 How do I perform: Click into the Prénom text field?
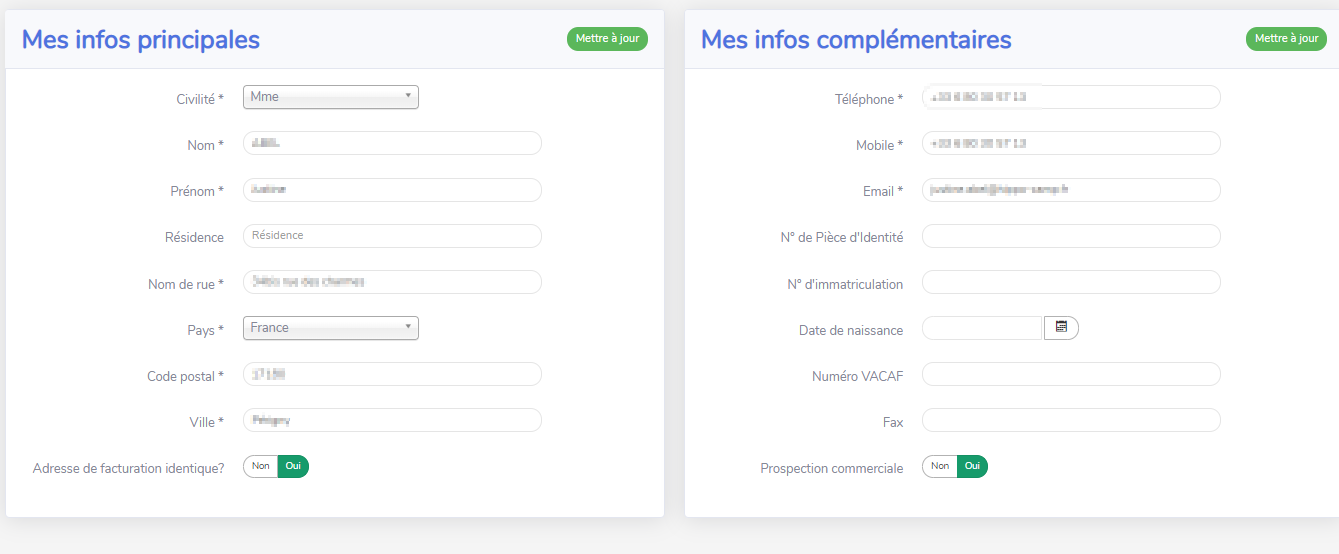click(392, 190)
